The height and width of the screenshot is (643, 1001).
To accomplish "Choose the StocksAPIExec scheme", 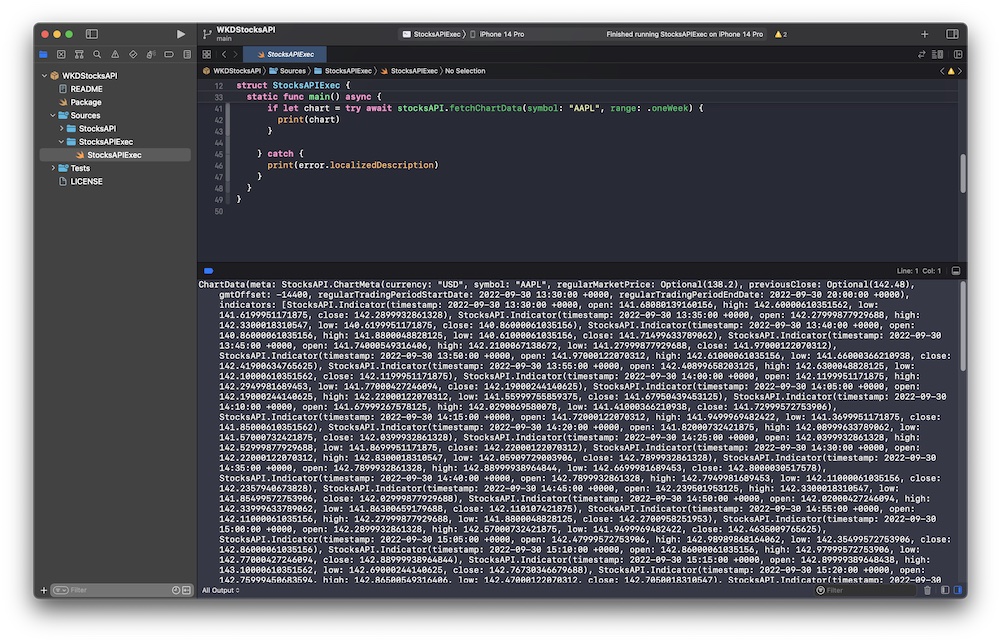I will click(432, 34).
